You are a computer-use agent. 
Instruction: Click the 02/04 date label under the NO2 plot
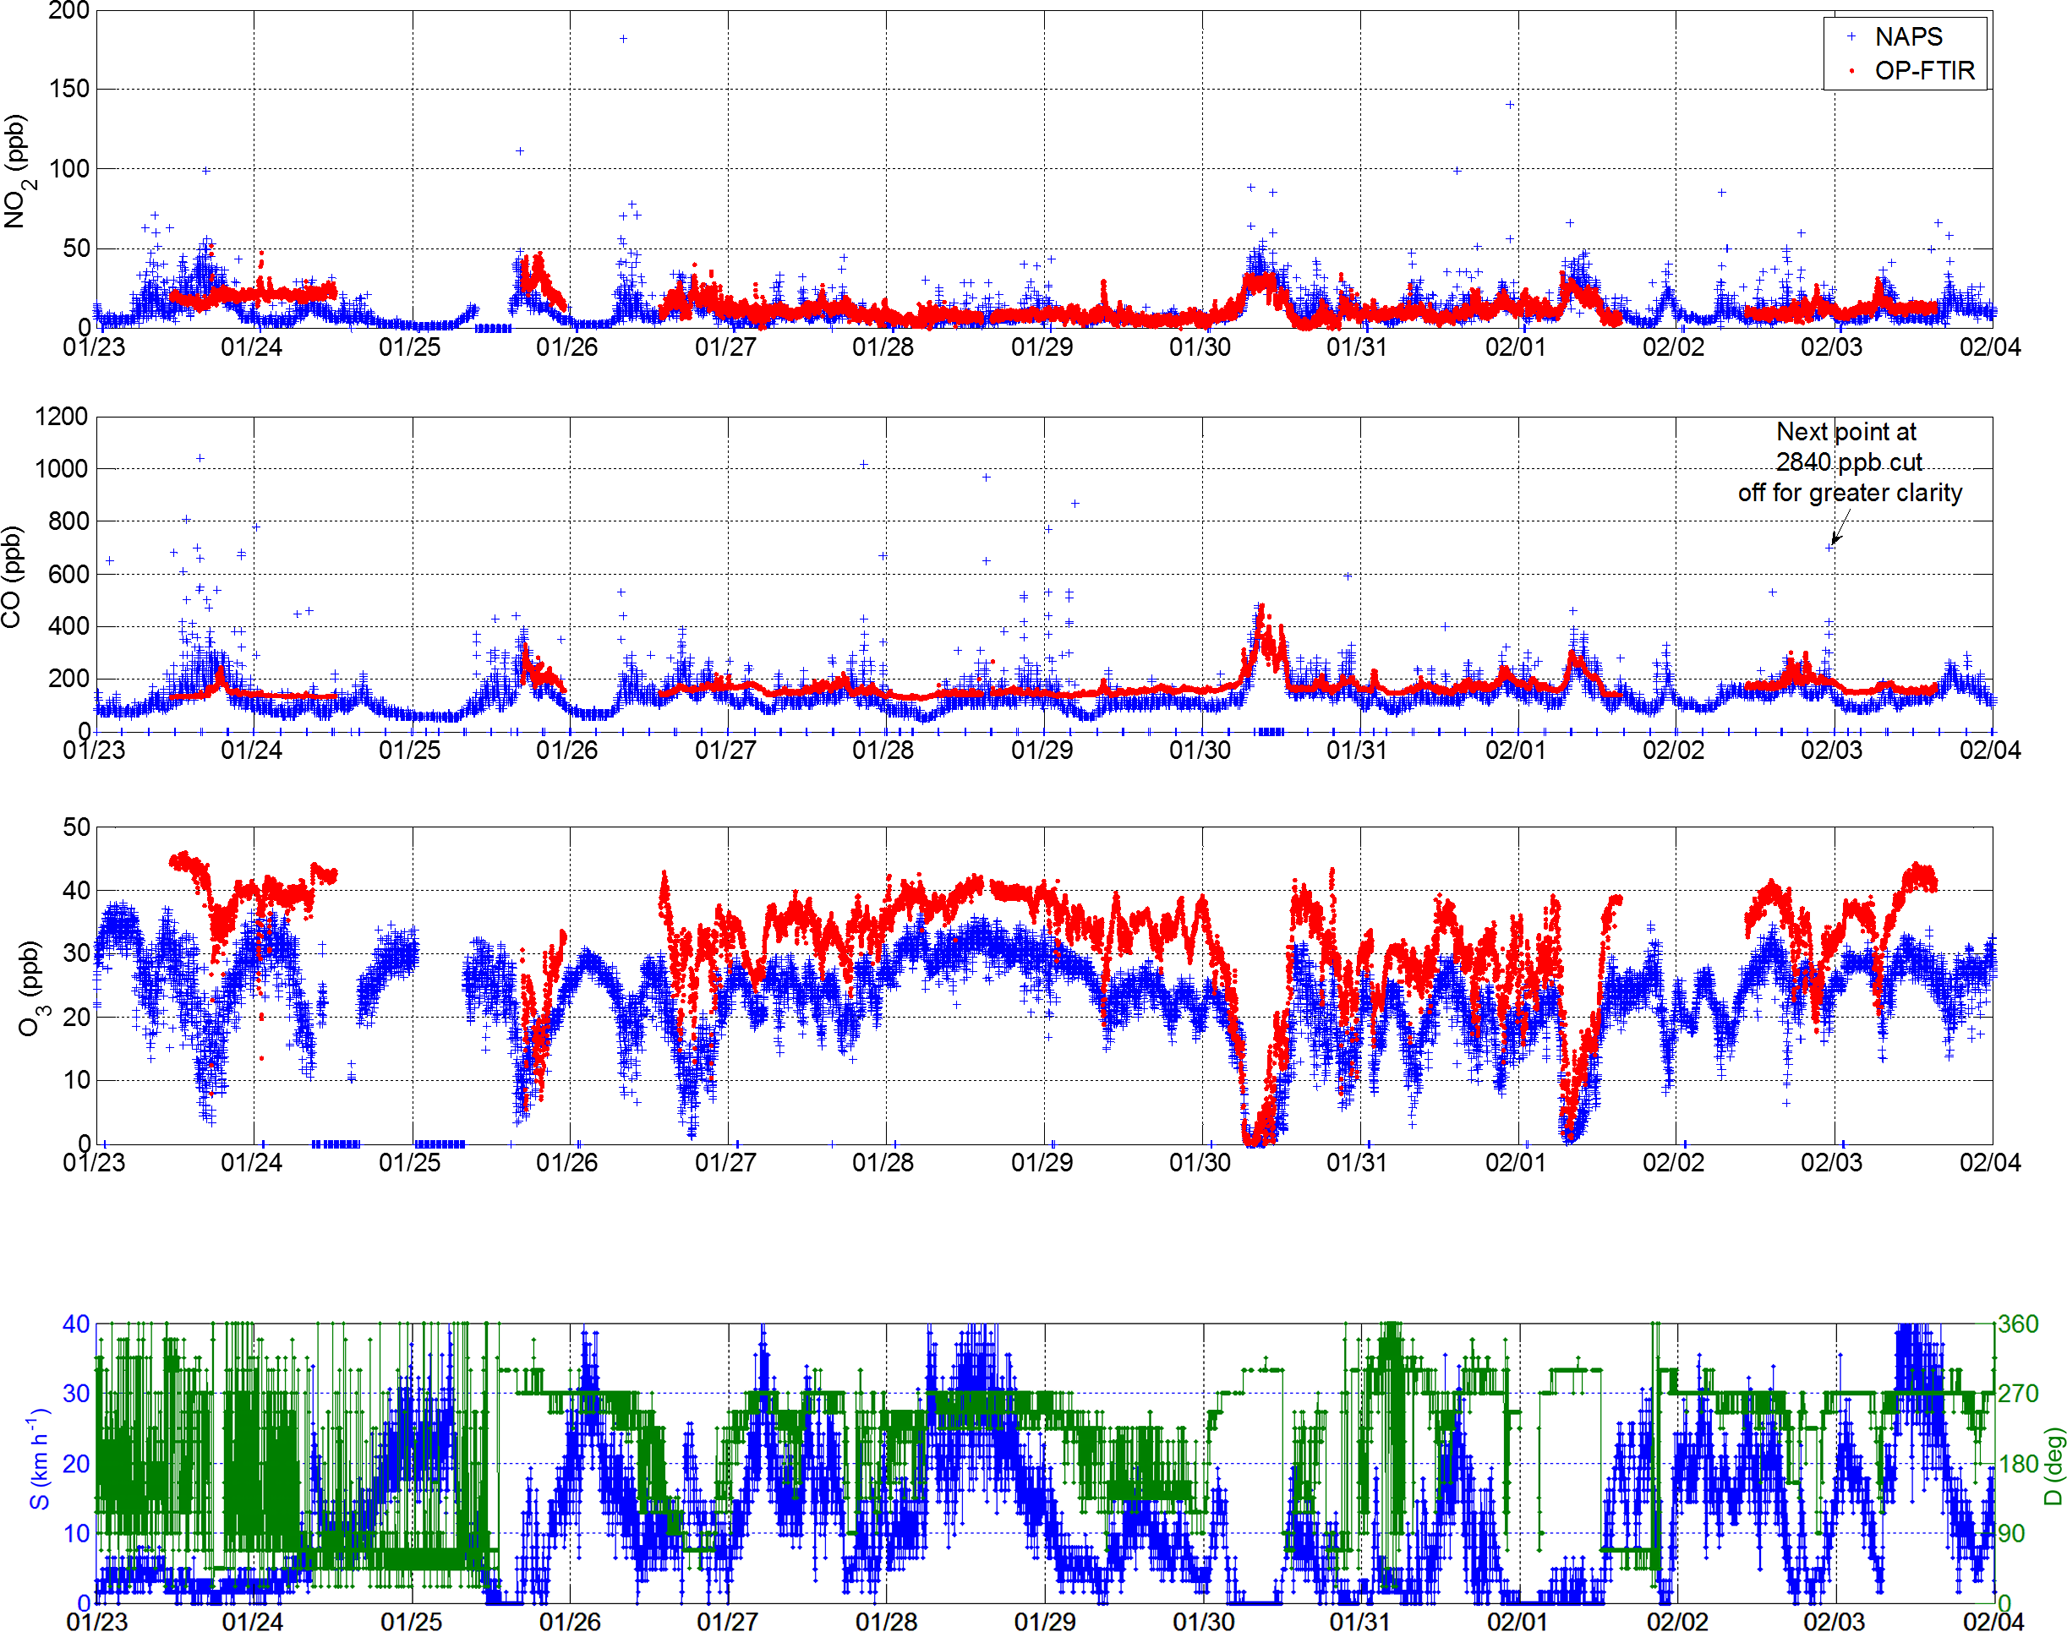click(1990, 347)
